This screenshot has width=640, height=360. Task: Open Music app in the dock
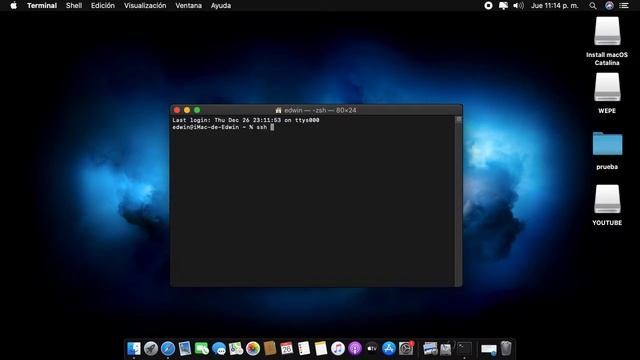[338, 348]
